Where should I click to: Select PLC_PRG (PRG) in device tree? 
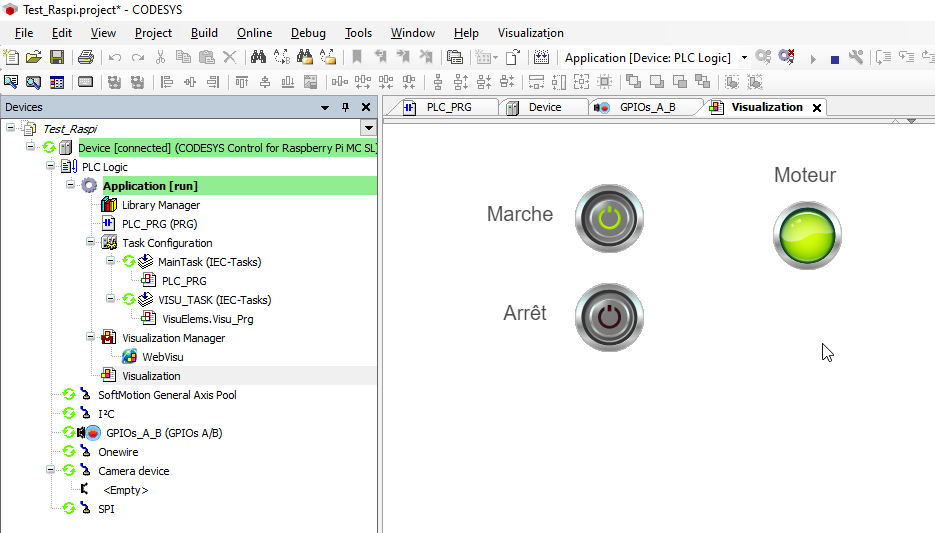[159, 224]
